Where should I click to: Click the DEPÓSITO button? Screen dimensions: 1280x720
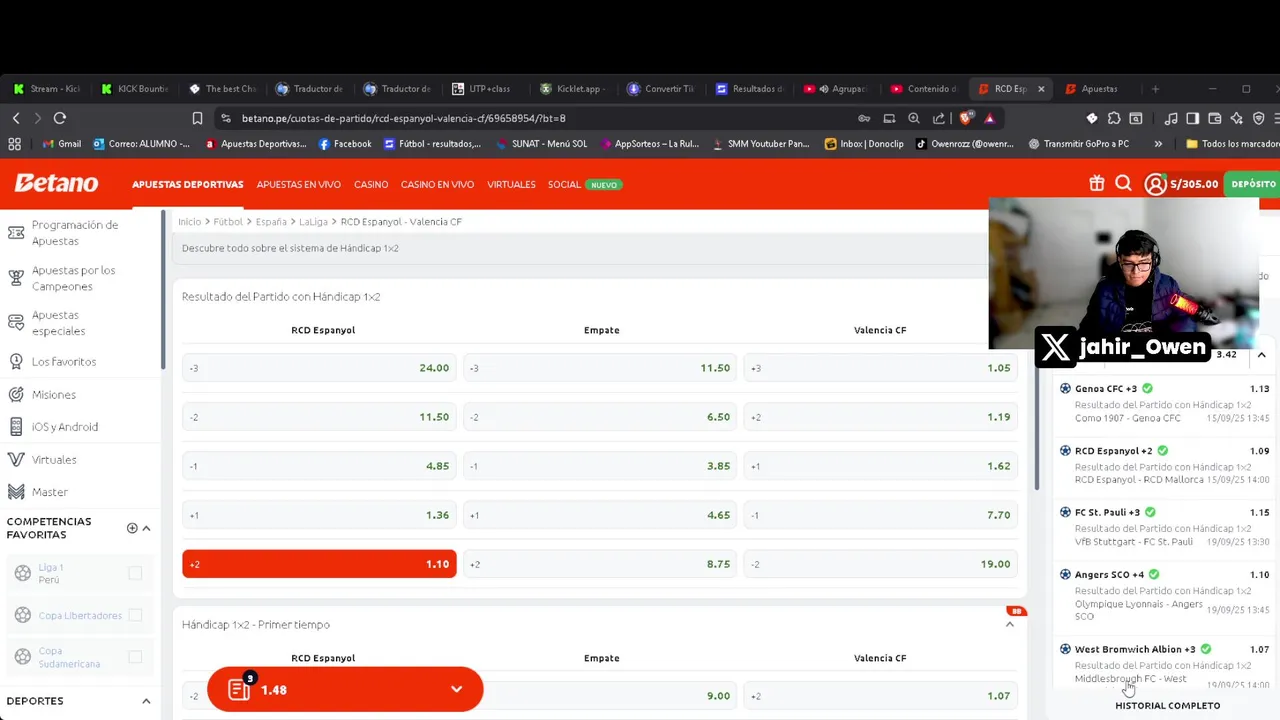1253,184
